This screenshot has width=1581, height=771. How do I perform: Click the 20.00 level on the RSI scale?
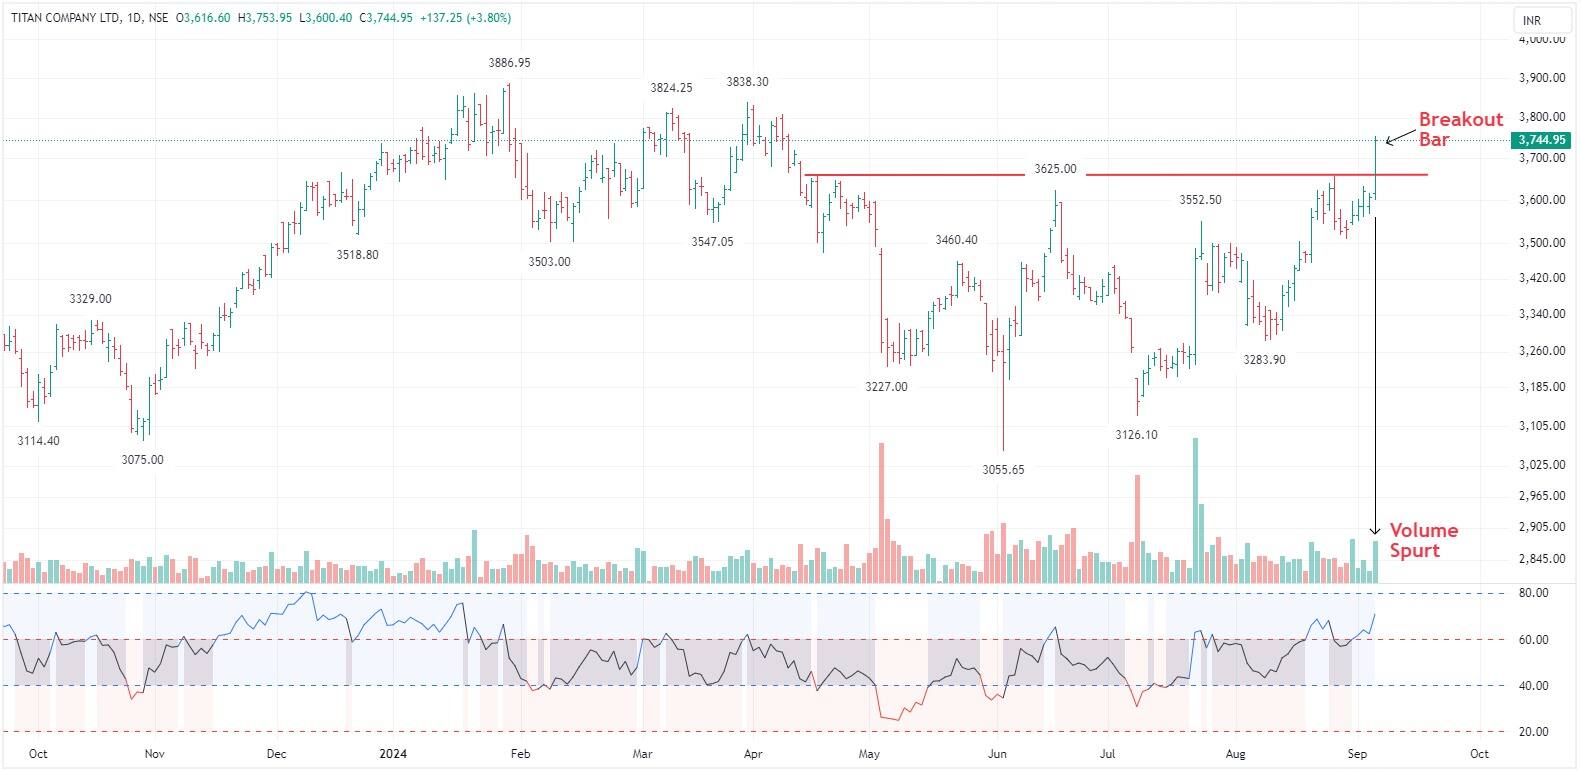[1534, 732]
